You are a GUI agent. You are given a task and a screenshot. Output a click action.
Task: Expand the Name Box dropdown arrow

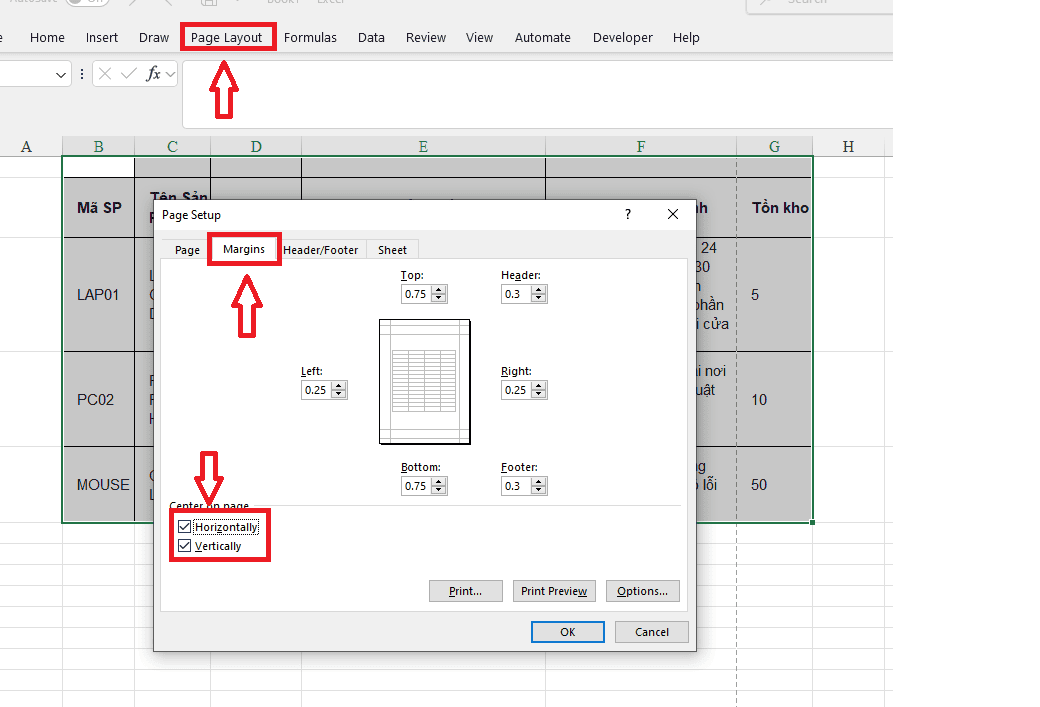tap(60, 74)
